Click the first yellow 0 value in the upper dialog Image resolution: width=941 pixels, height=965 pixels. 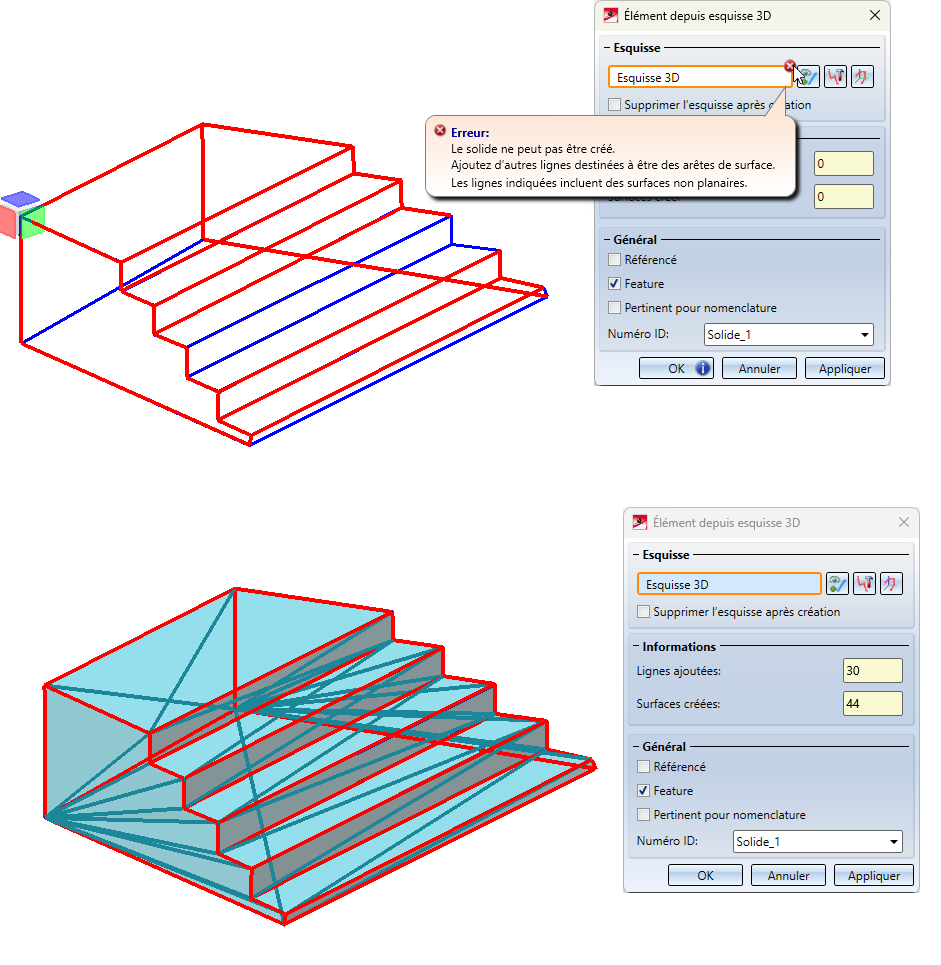[844, 164]
